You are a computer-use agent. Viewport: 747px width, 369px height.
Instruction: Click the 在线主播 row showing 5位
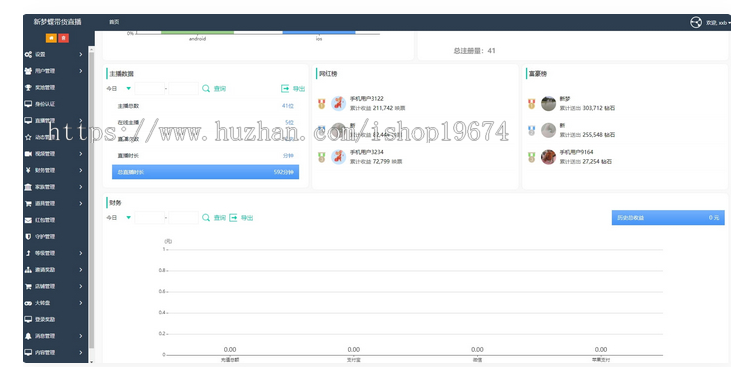pyautogui.click(x=205, y=122)
